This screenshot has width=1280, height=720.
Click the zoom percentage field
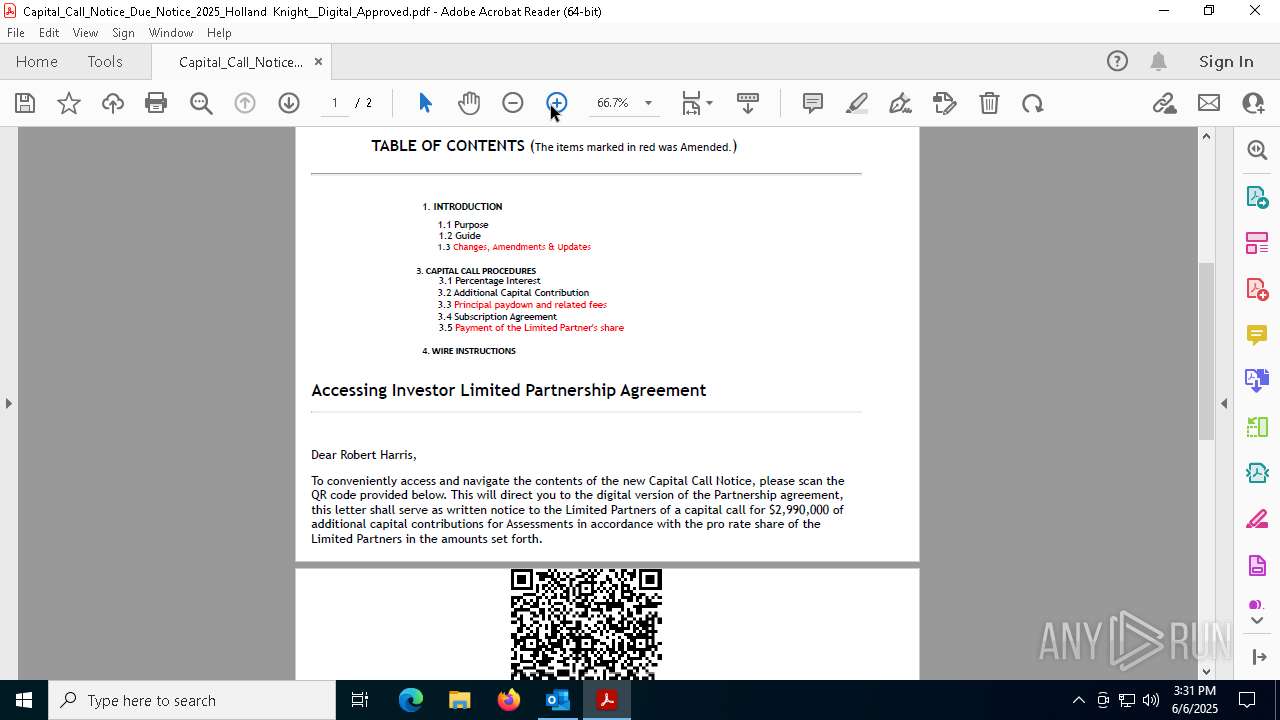coord(612,103)
